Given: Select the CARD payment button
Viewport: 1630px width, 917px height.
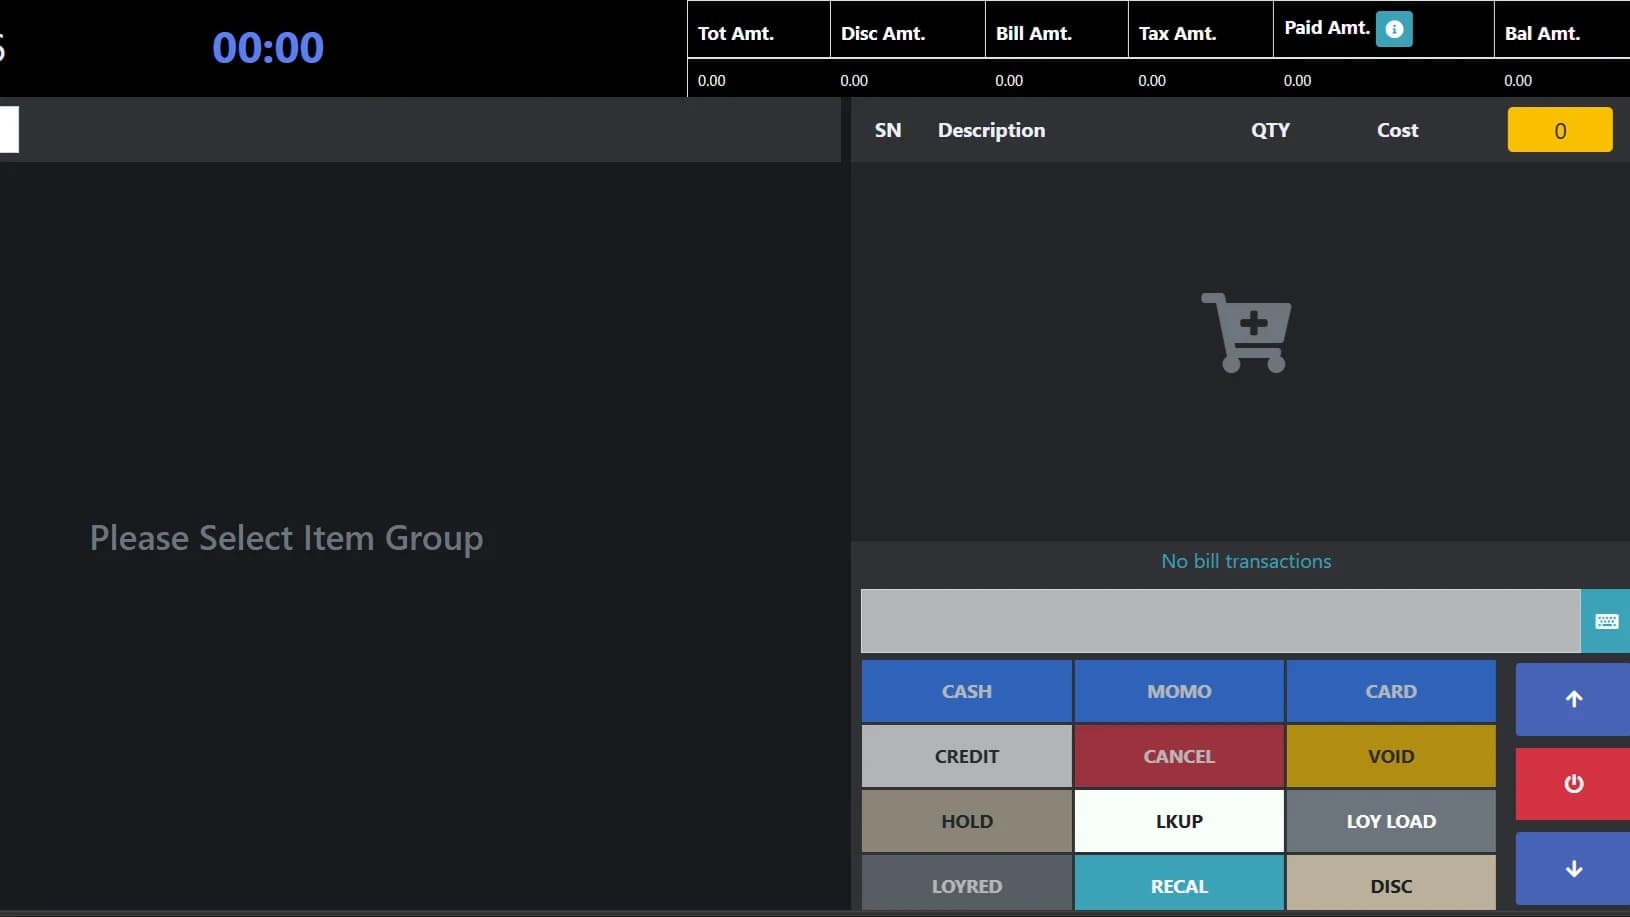Looking at the screenshot, I should coord(1391,691).
